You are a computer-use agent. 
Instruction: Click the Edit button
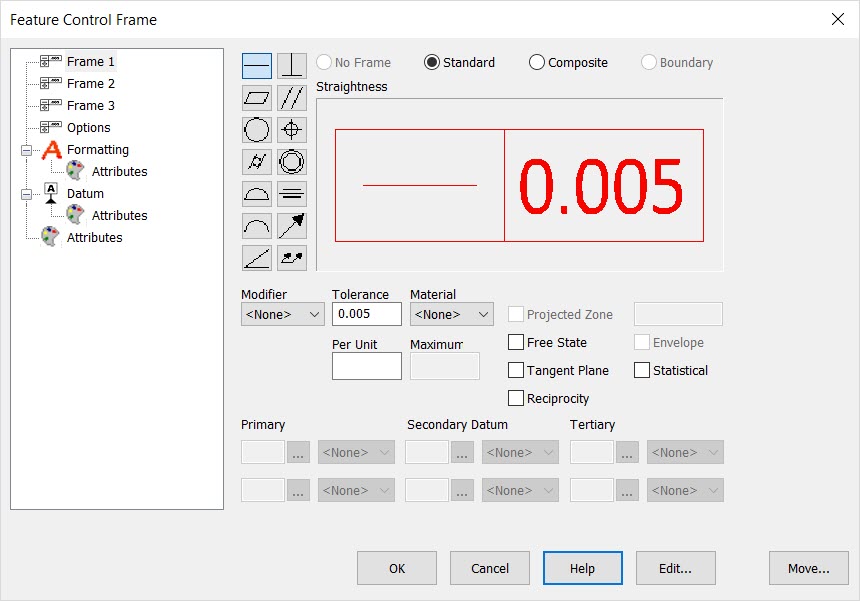(x=675, y=568)
